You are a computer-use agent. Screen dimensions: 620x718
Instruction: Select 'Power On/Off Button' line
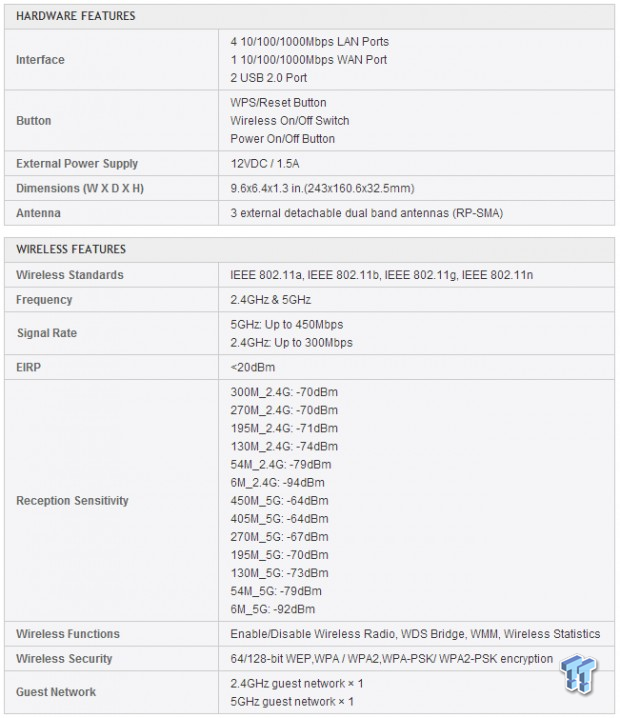[283, 139]
